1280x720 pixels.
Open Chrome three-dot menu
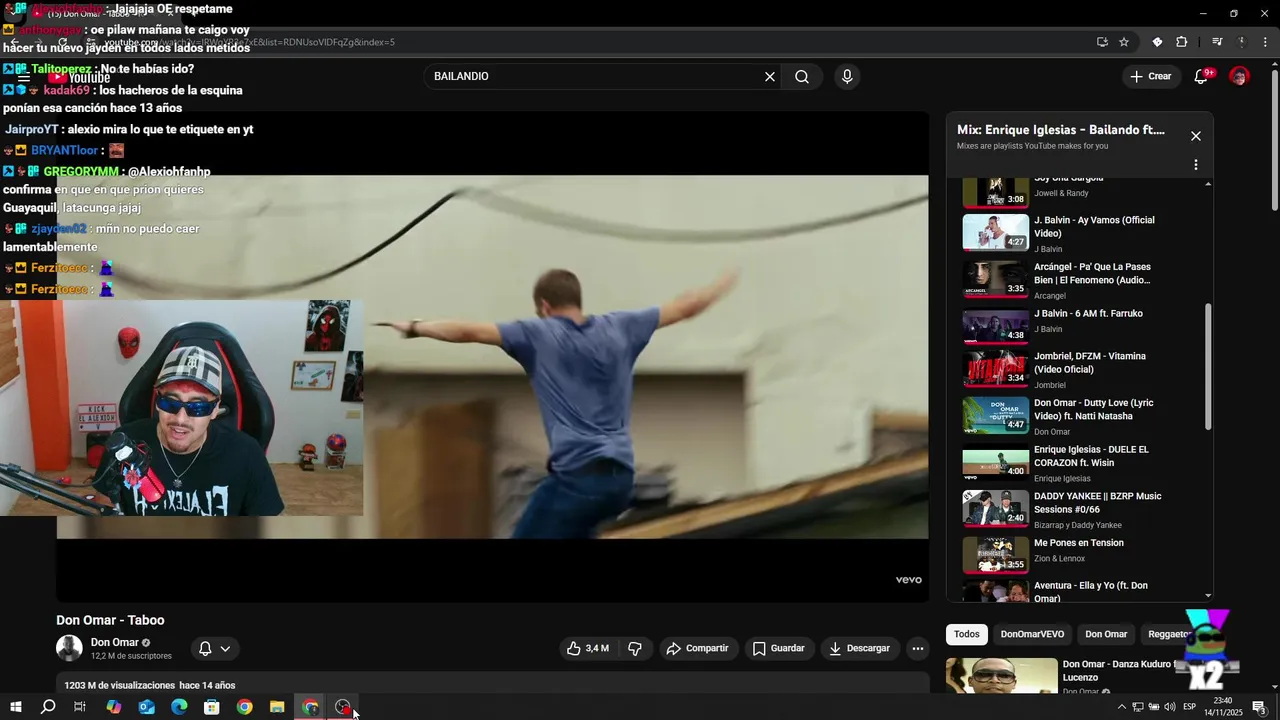tap(1265, 42)
